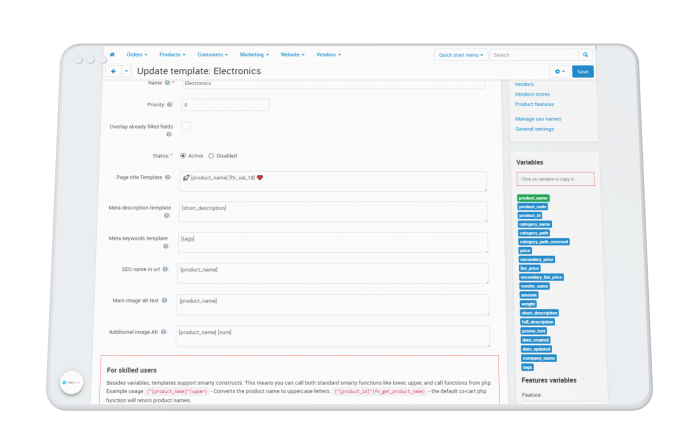The width and height of the screenshot is (700, 445).
Task: Open the General settings link
Action: pyautogui.click(x=534, y=129)
